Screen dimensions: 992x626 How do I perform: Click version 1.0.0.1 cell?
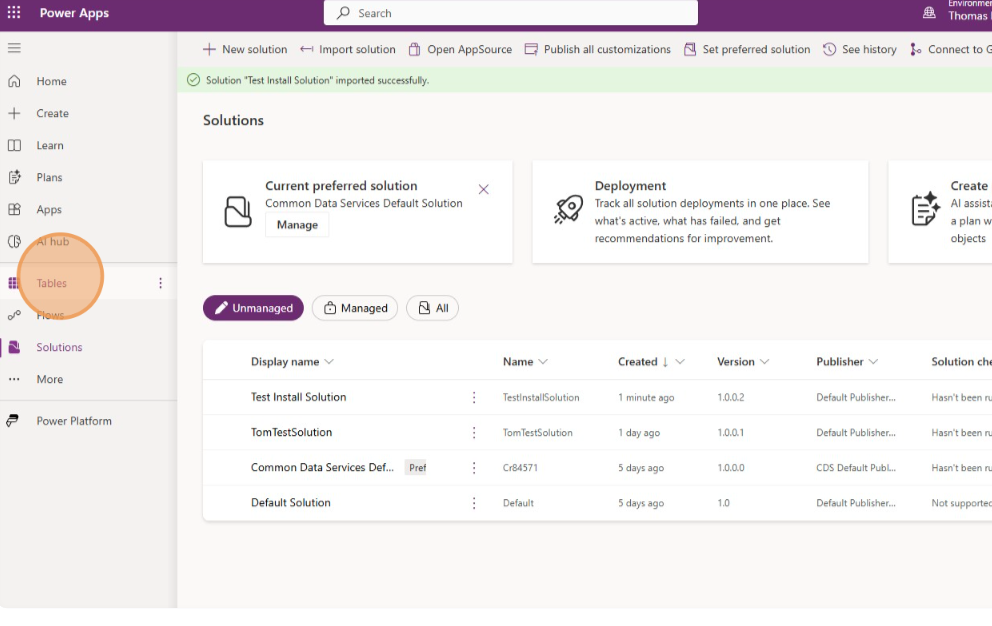(x=731, y=433)
